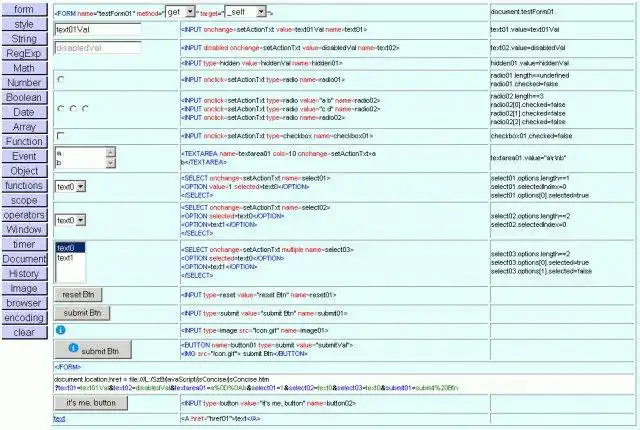
Task: Select the third radio02 radio button
Action: [x=85, y=109]
